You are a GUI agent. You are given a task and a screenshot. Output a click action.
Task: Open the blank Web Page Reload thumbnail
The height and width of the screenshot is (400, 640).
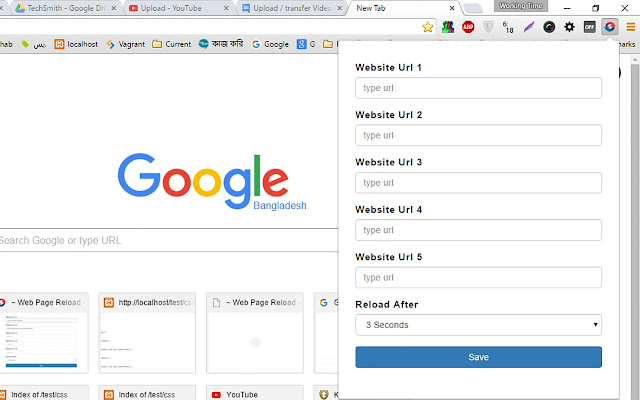tap(255, 333)
